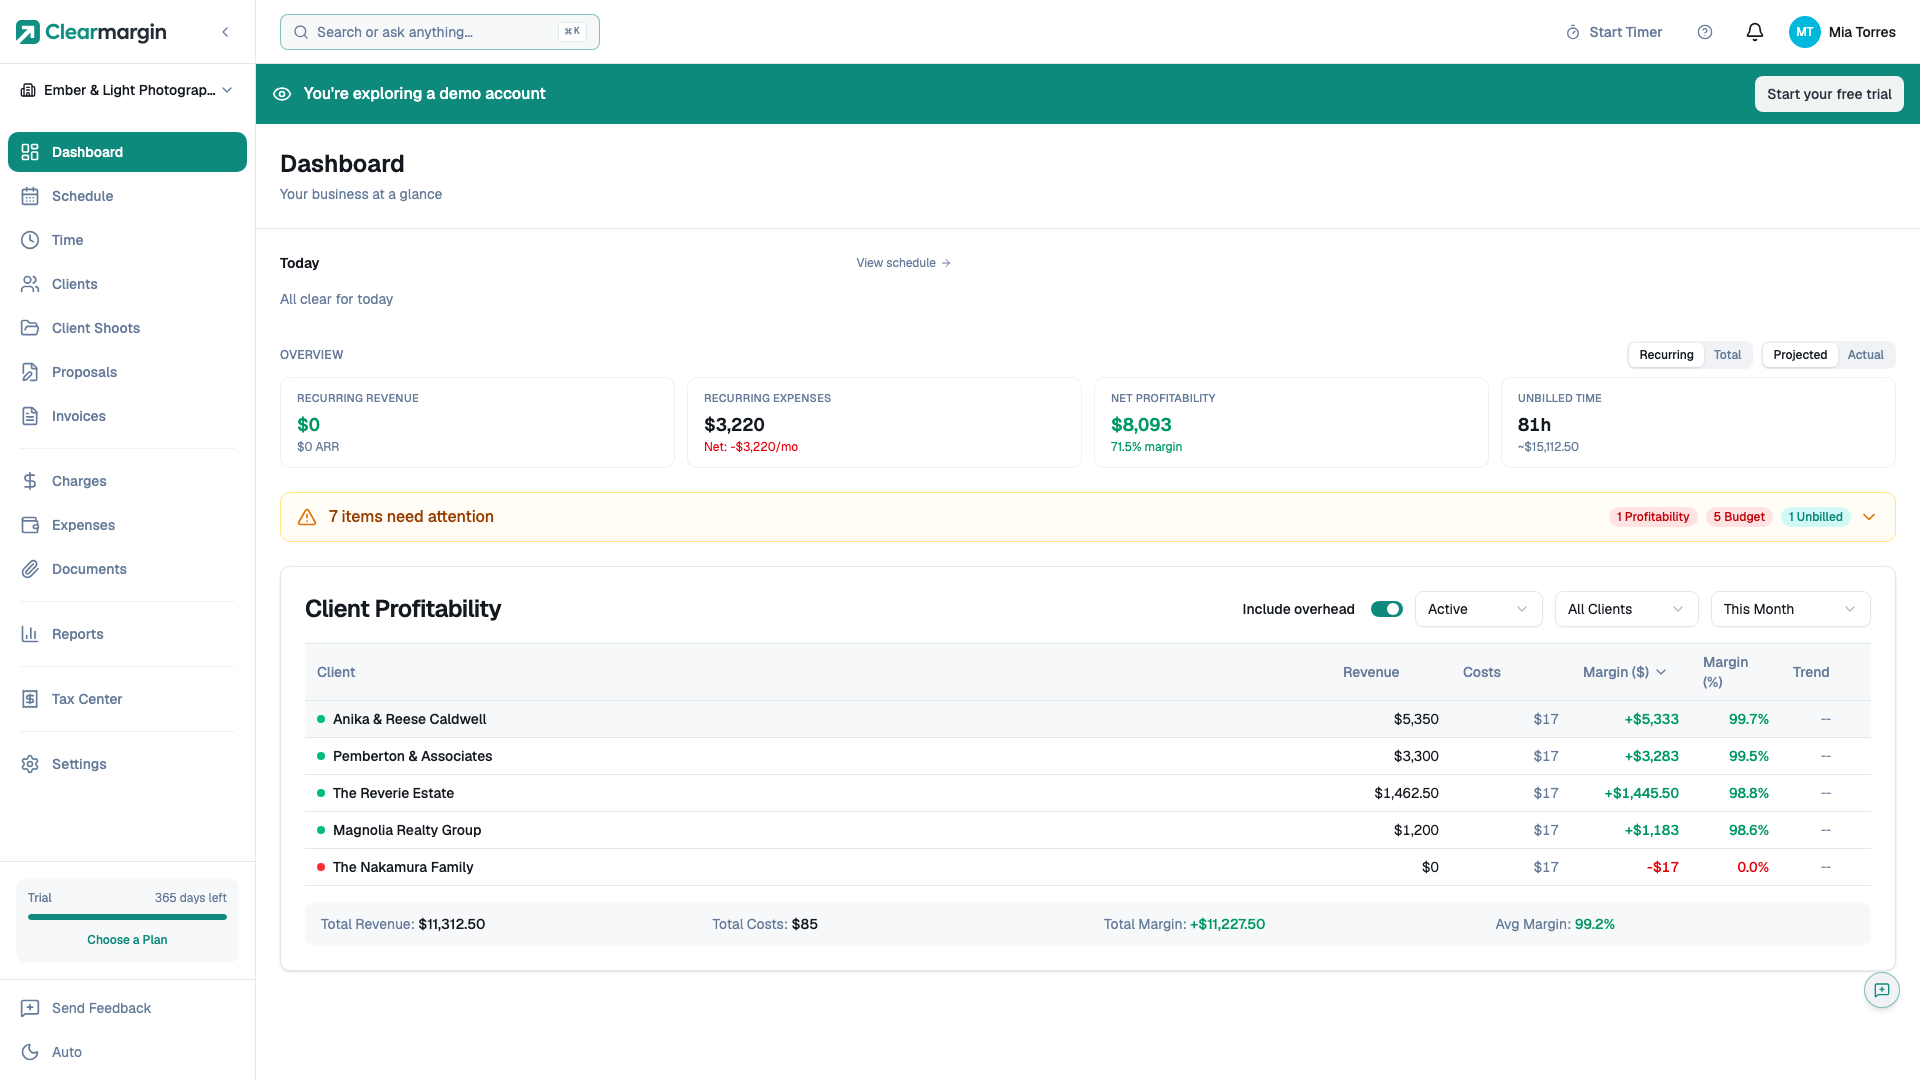Viewport: 1920px width, 1080px height.
Task: Click the Proposals sidebar icon
Action: [30, 372]
